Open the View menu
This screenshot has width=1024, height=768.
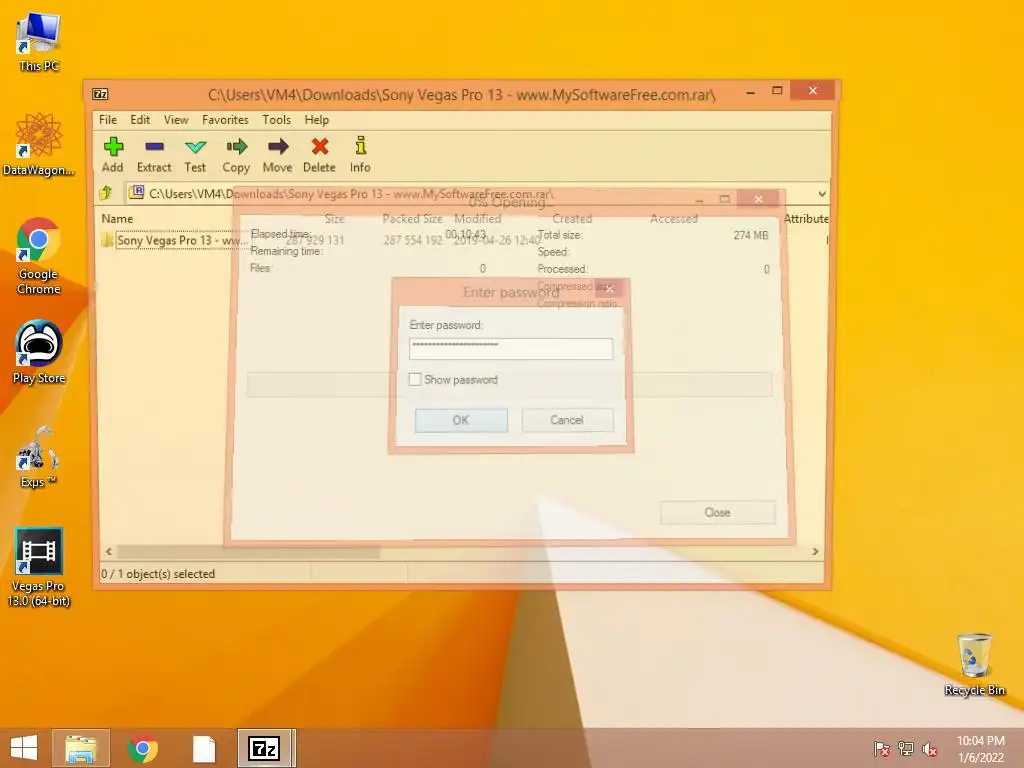[176, 120]
